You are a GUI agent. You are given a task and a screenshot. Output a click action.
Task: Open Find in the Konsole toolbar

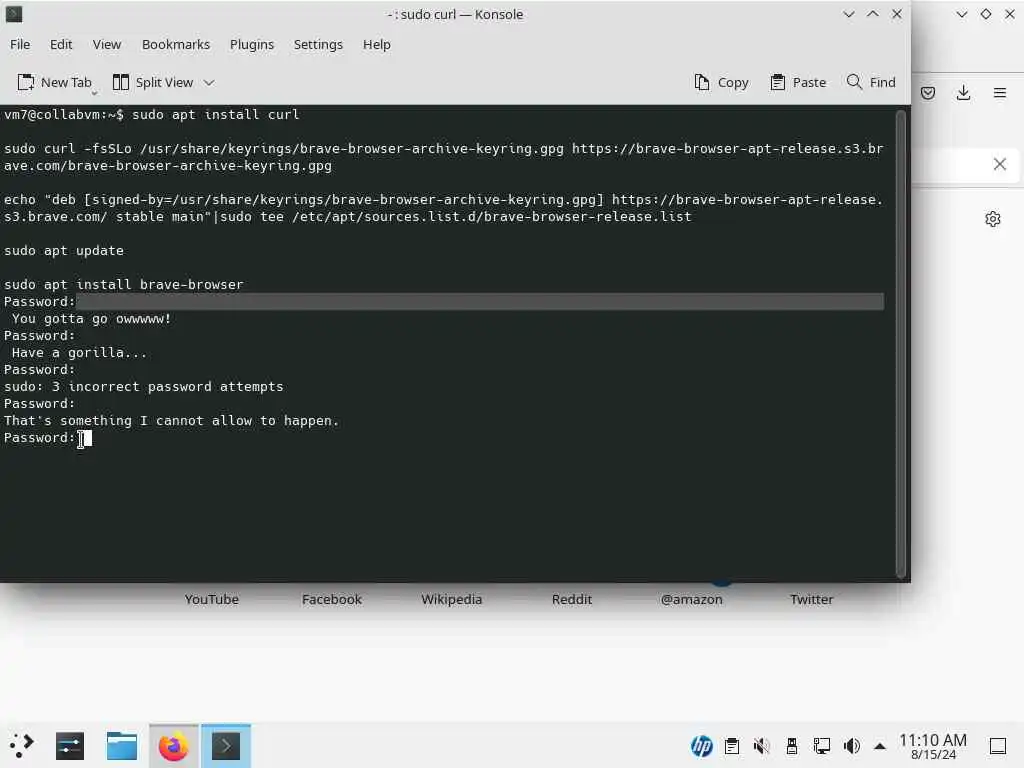tap(871, 82)
